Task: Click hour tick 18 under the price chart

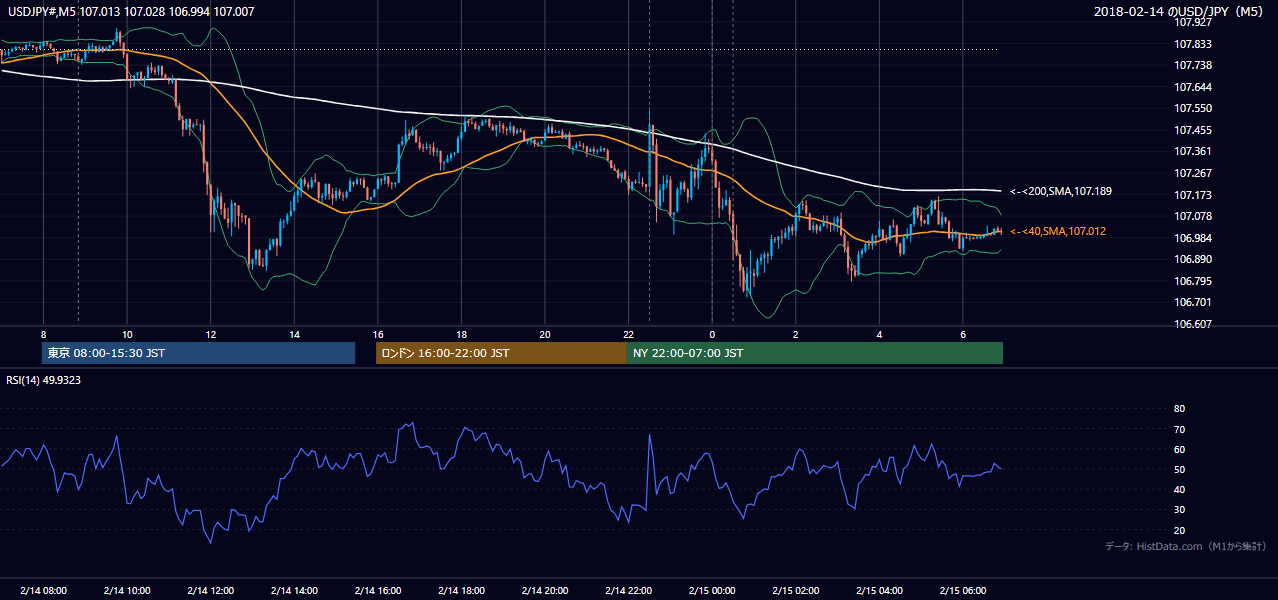Action: tap(461, 334)
